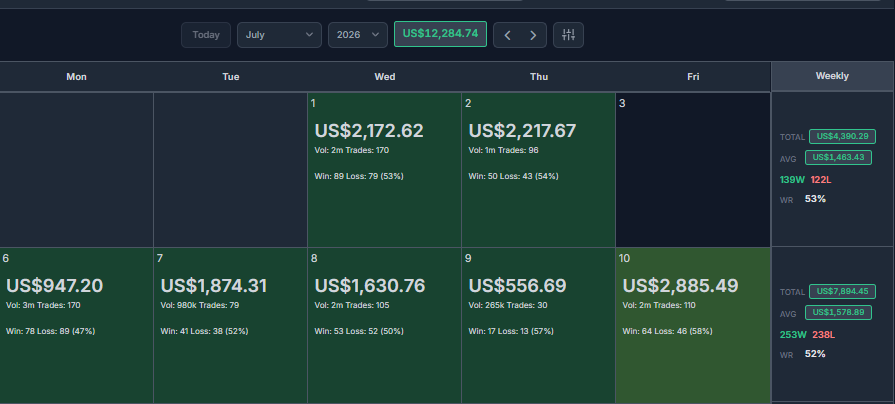Screen dimensions: 895x404
Task: Click 'Win: 17 Loss: 13 (57%)' text
Action: click(x=511, y=331)
